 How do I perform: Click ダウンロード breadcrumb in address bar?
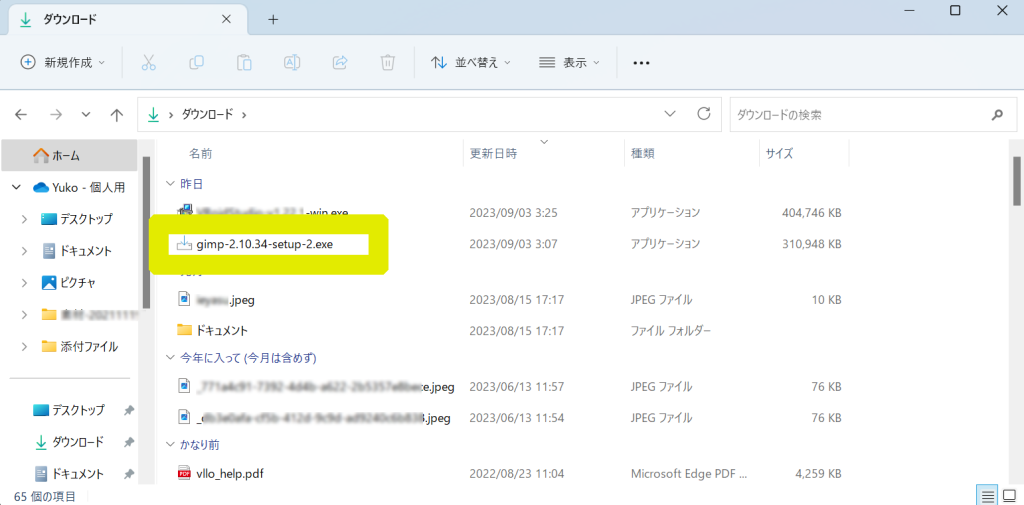point(206,114)
